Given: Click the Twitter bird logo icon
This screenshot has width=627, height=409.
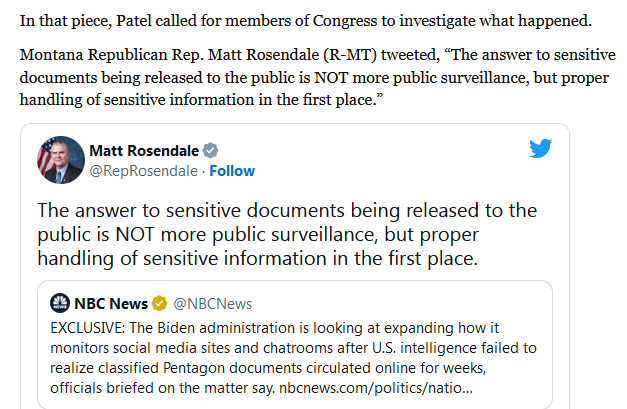Looking at the screenshot, I should coord(541,148).
